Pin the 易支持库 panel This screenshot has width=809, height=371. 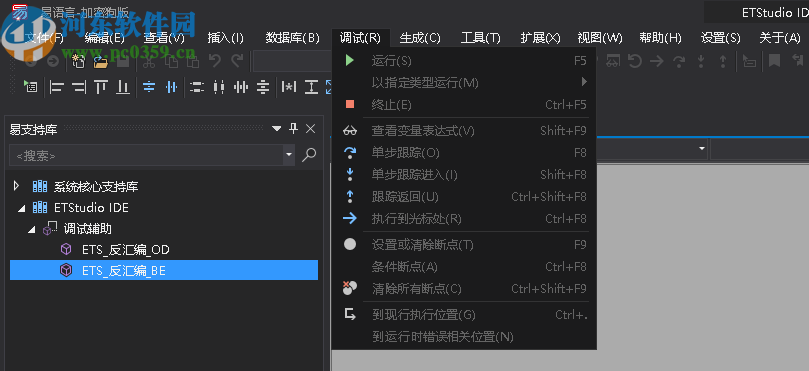(294, 128)
